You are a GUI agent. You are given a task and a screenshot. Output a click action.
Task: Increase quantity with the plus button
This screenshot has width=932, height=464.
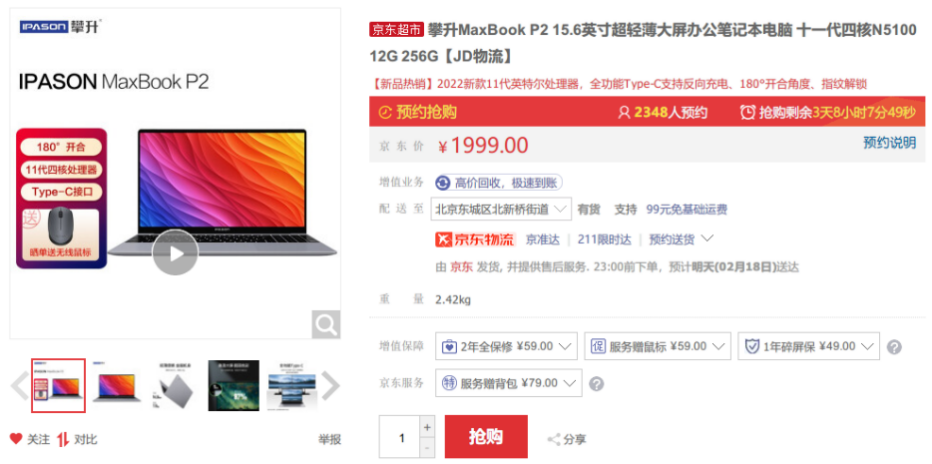click(x=427, y=427)
